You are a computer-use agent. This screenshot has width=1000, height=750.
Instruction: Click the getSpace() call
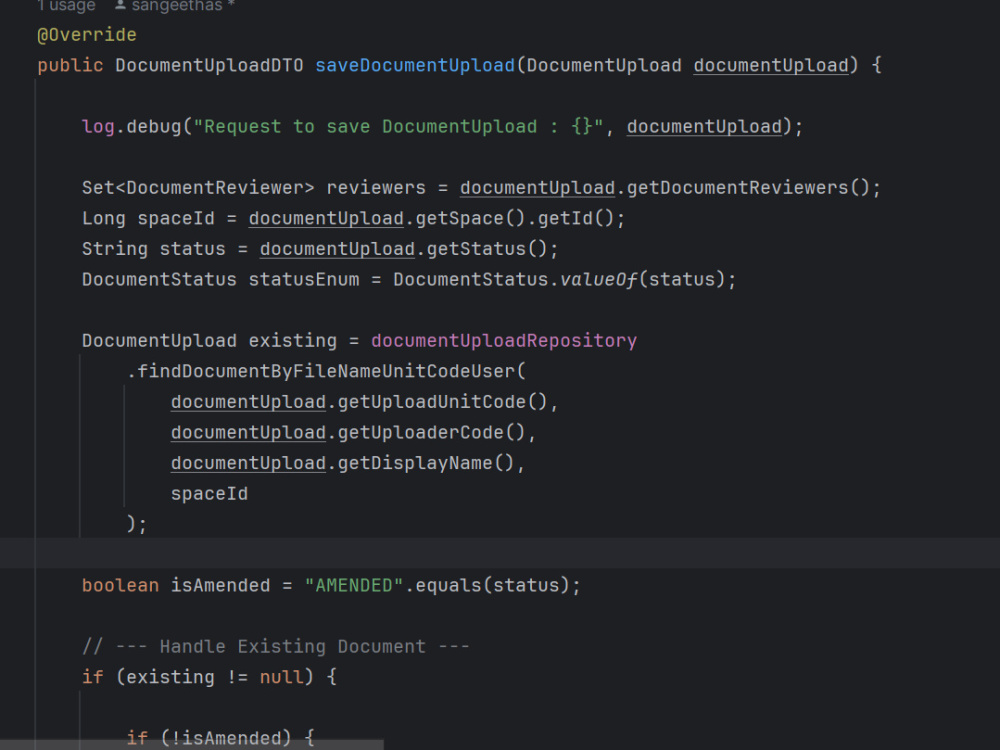pos(471,218)
